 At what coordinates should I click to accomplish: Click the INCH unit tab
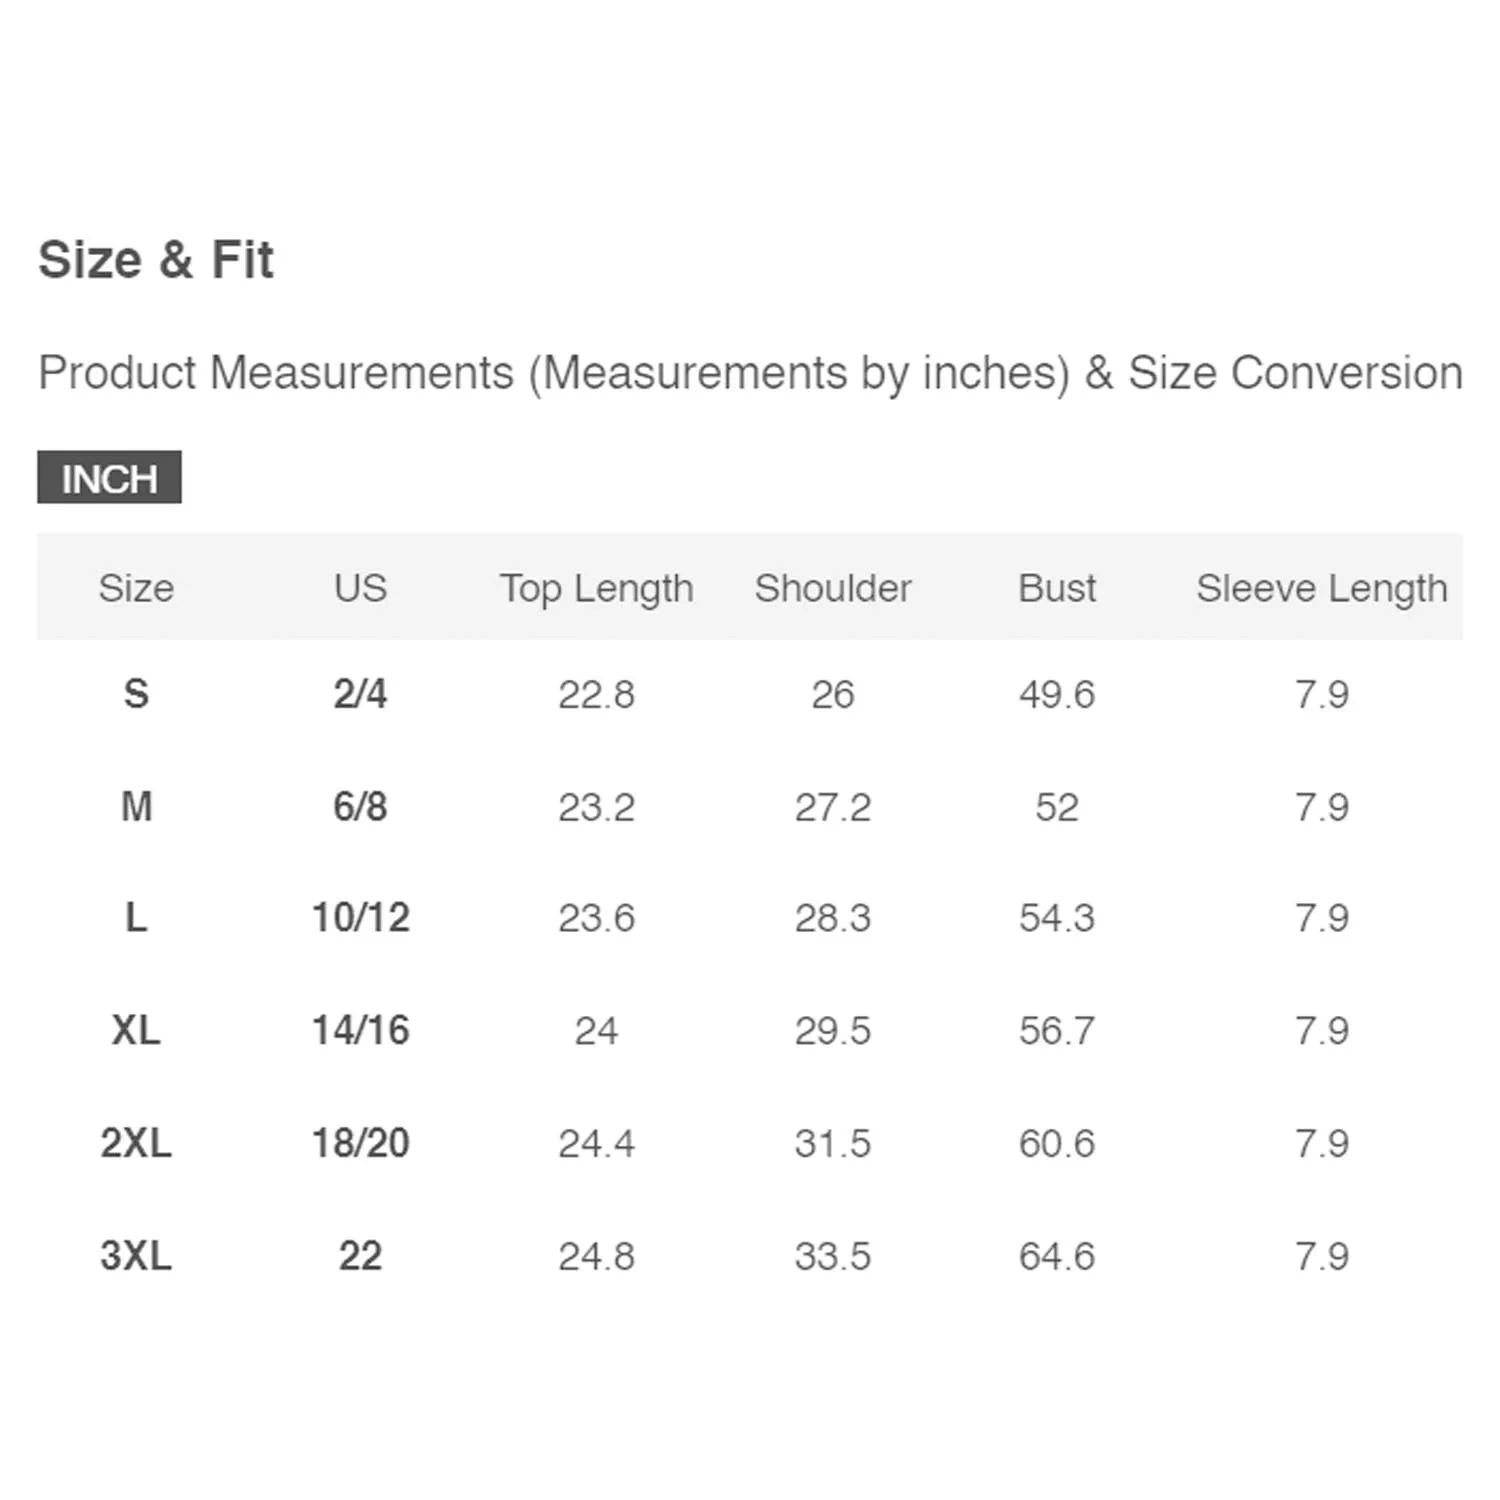(x=109, y=478)
